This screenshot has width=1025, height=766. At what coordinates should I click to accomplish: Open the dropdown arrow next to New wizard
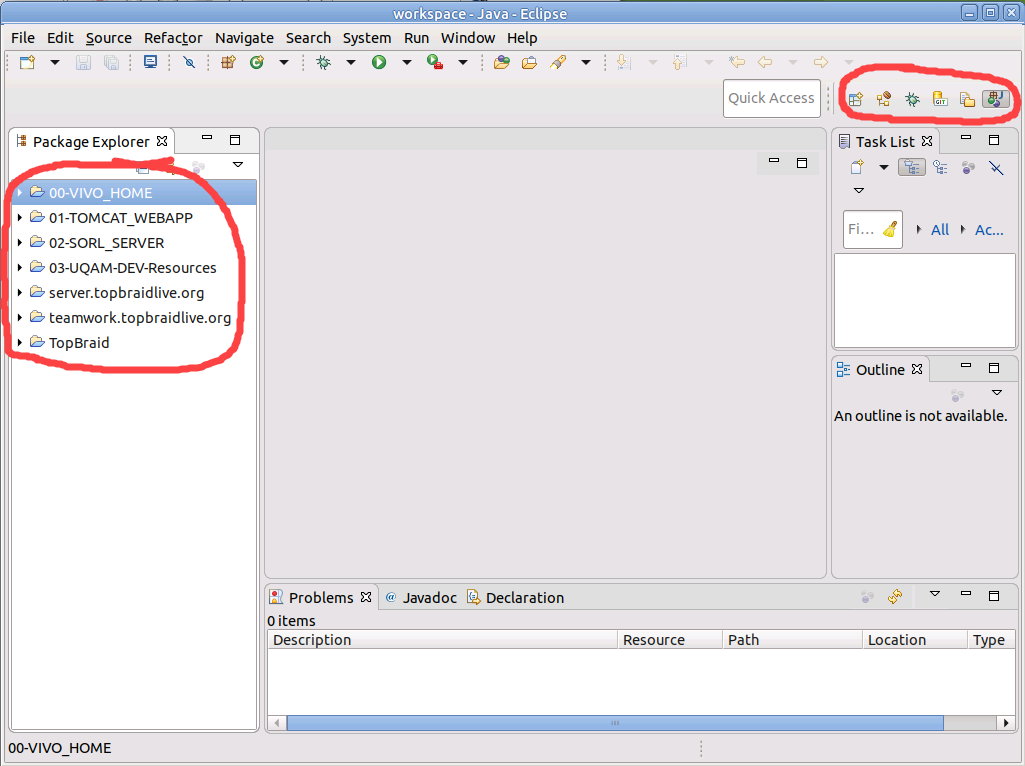point(55,63)
